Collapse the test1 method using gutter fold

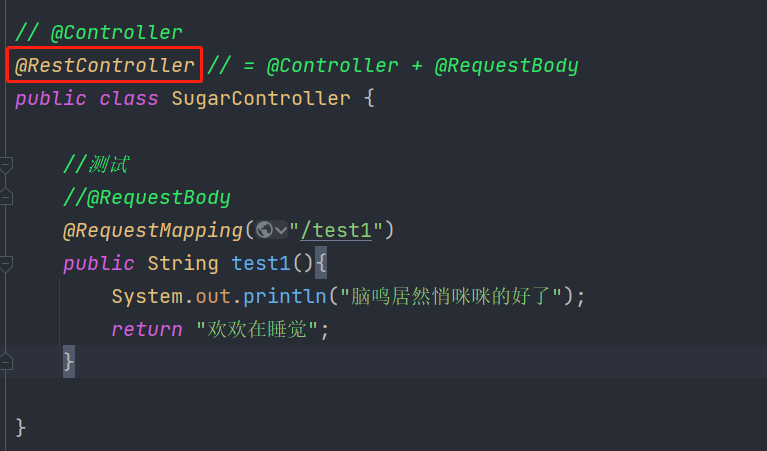click(x=6, y=264)
